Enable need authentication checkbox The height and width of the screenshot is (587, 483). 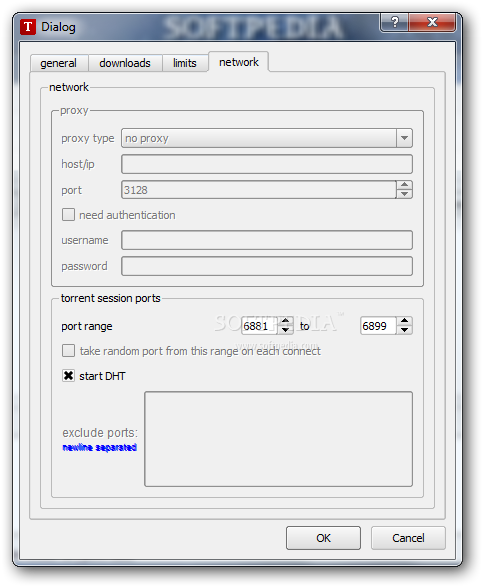pyautogui.click(x=68, y=215)
